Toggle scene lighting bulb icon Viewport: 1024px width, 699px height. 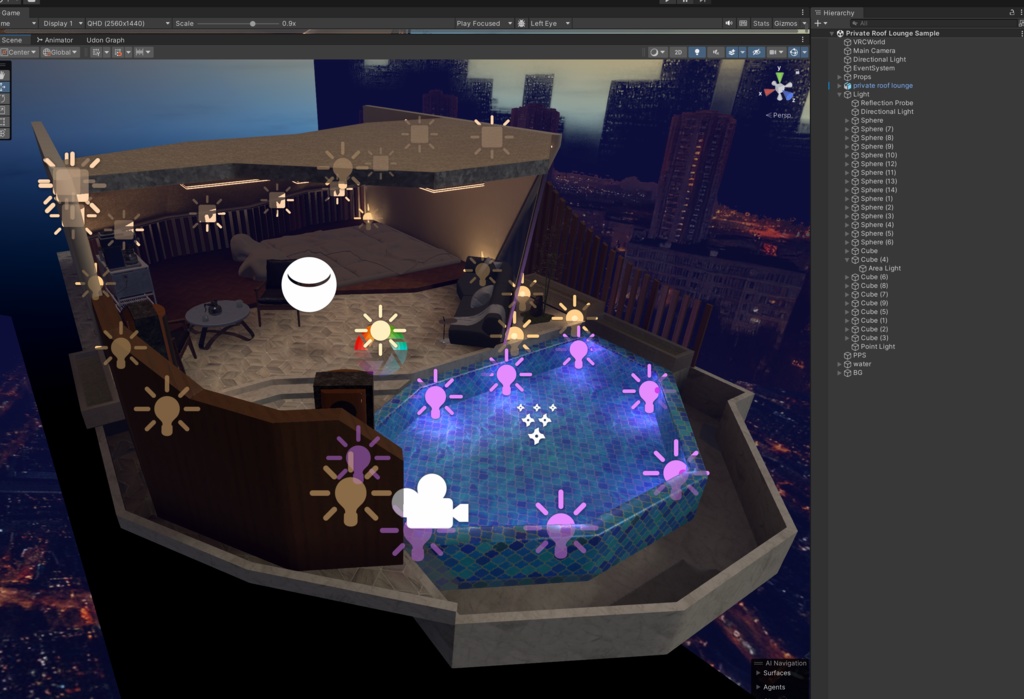point(698,53)
